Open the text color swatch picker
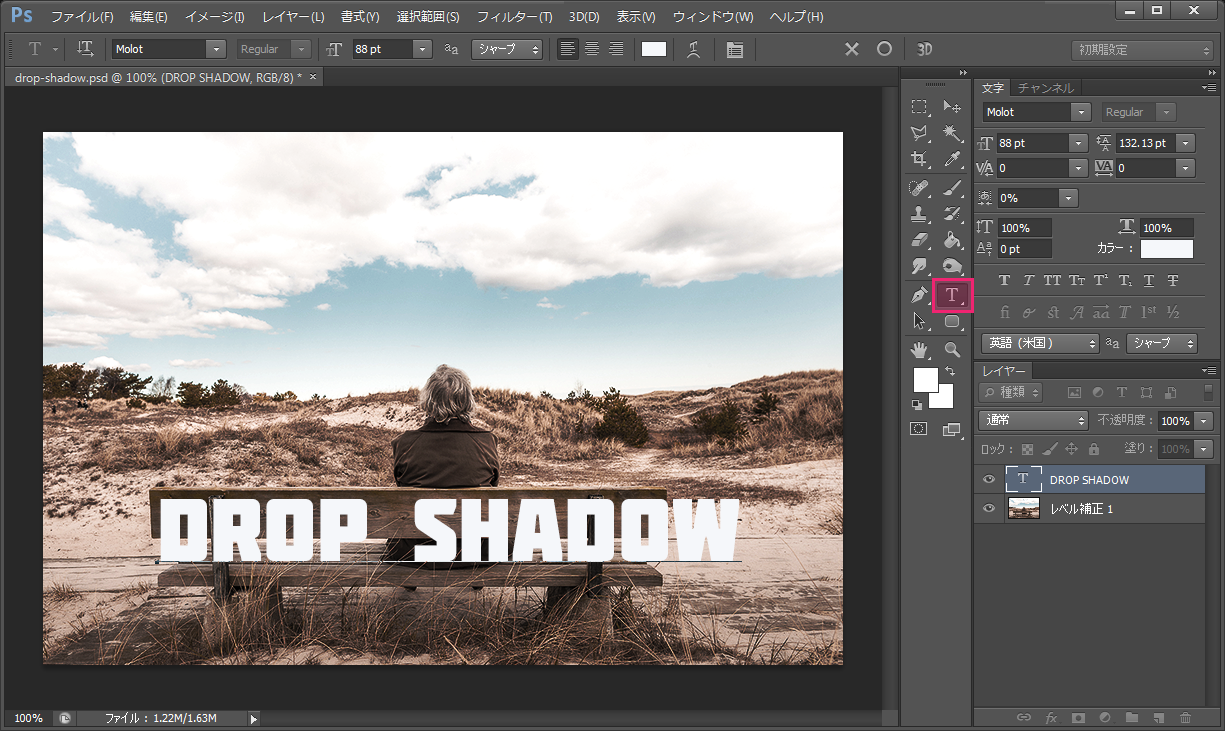The height and width of the screenshot is (731, 1225). click(x=1166, y=249)
